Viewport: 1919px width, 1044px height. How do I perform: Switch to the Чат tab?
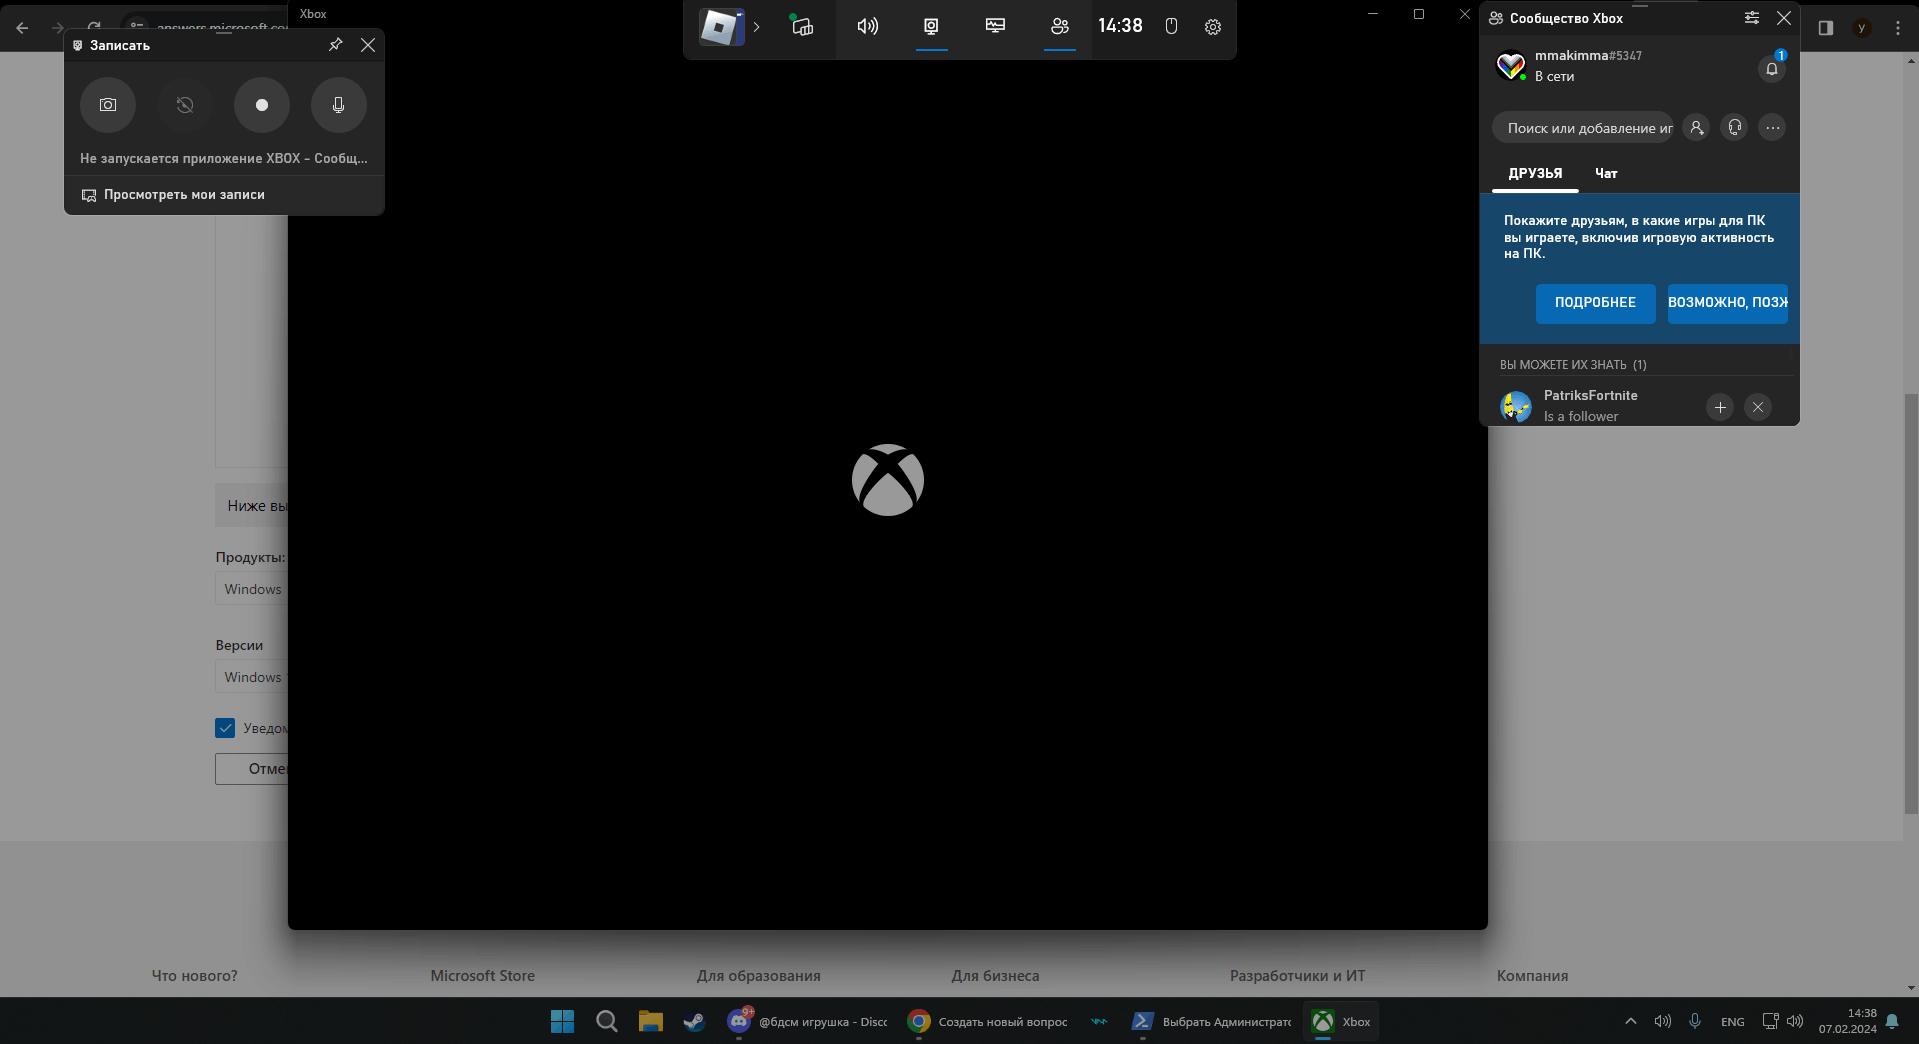[1606, 174]
